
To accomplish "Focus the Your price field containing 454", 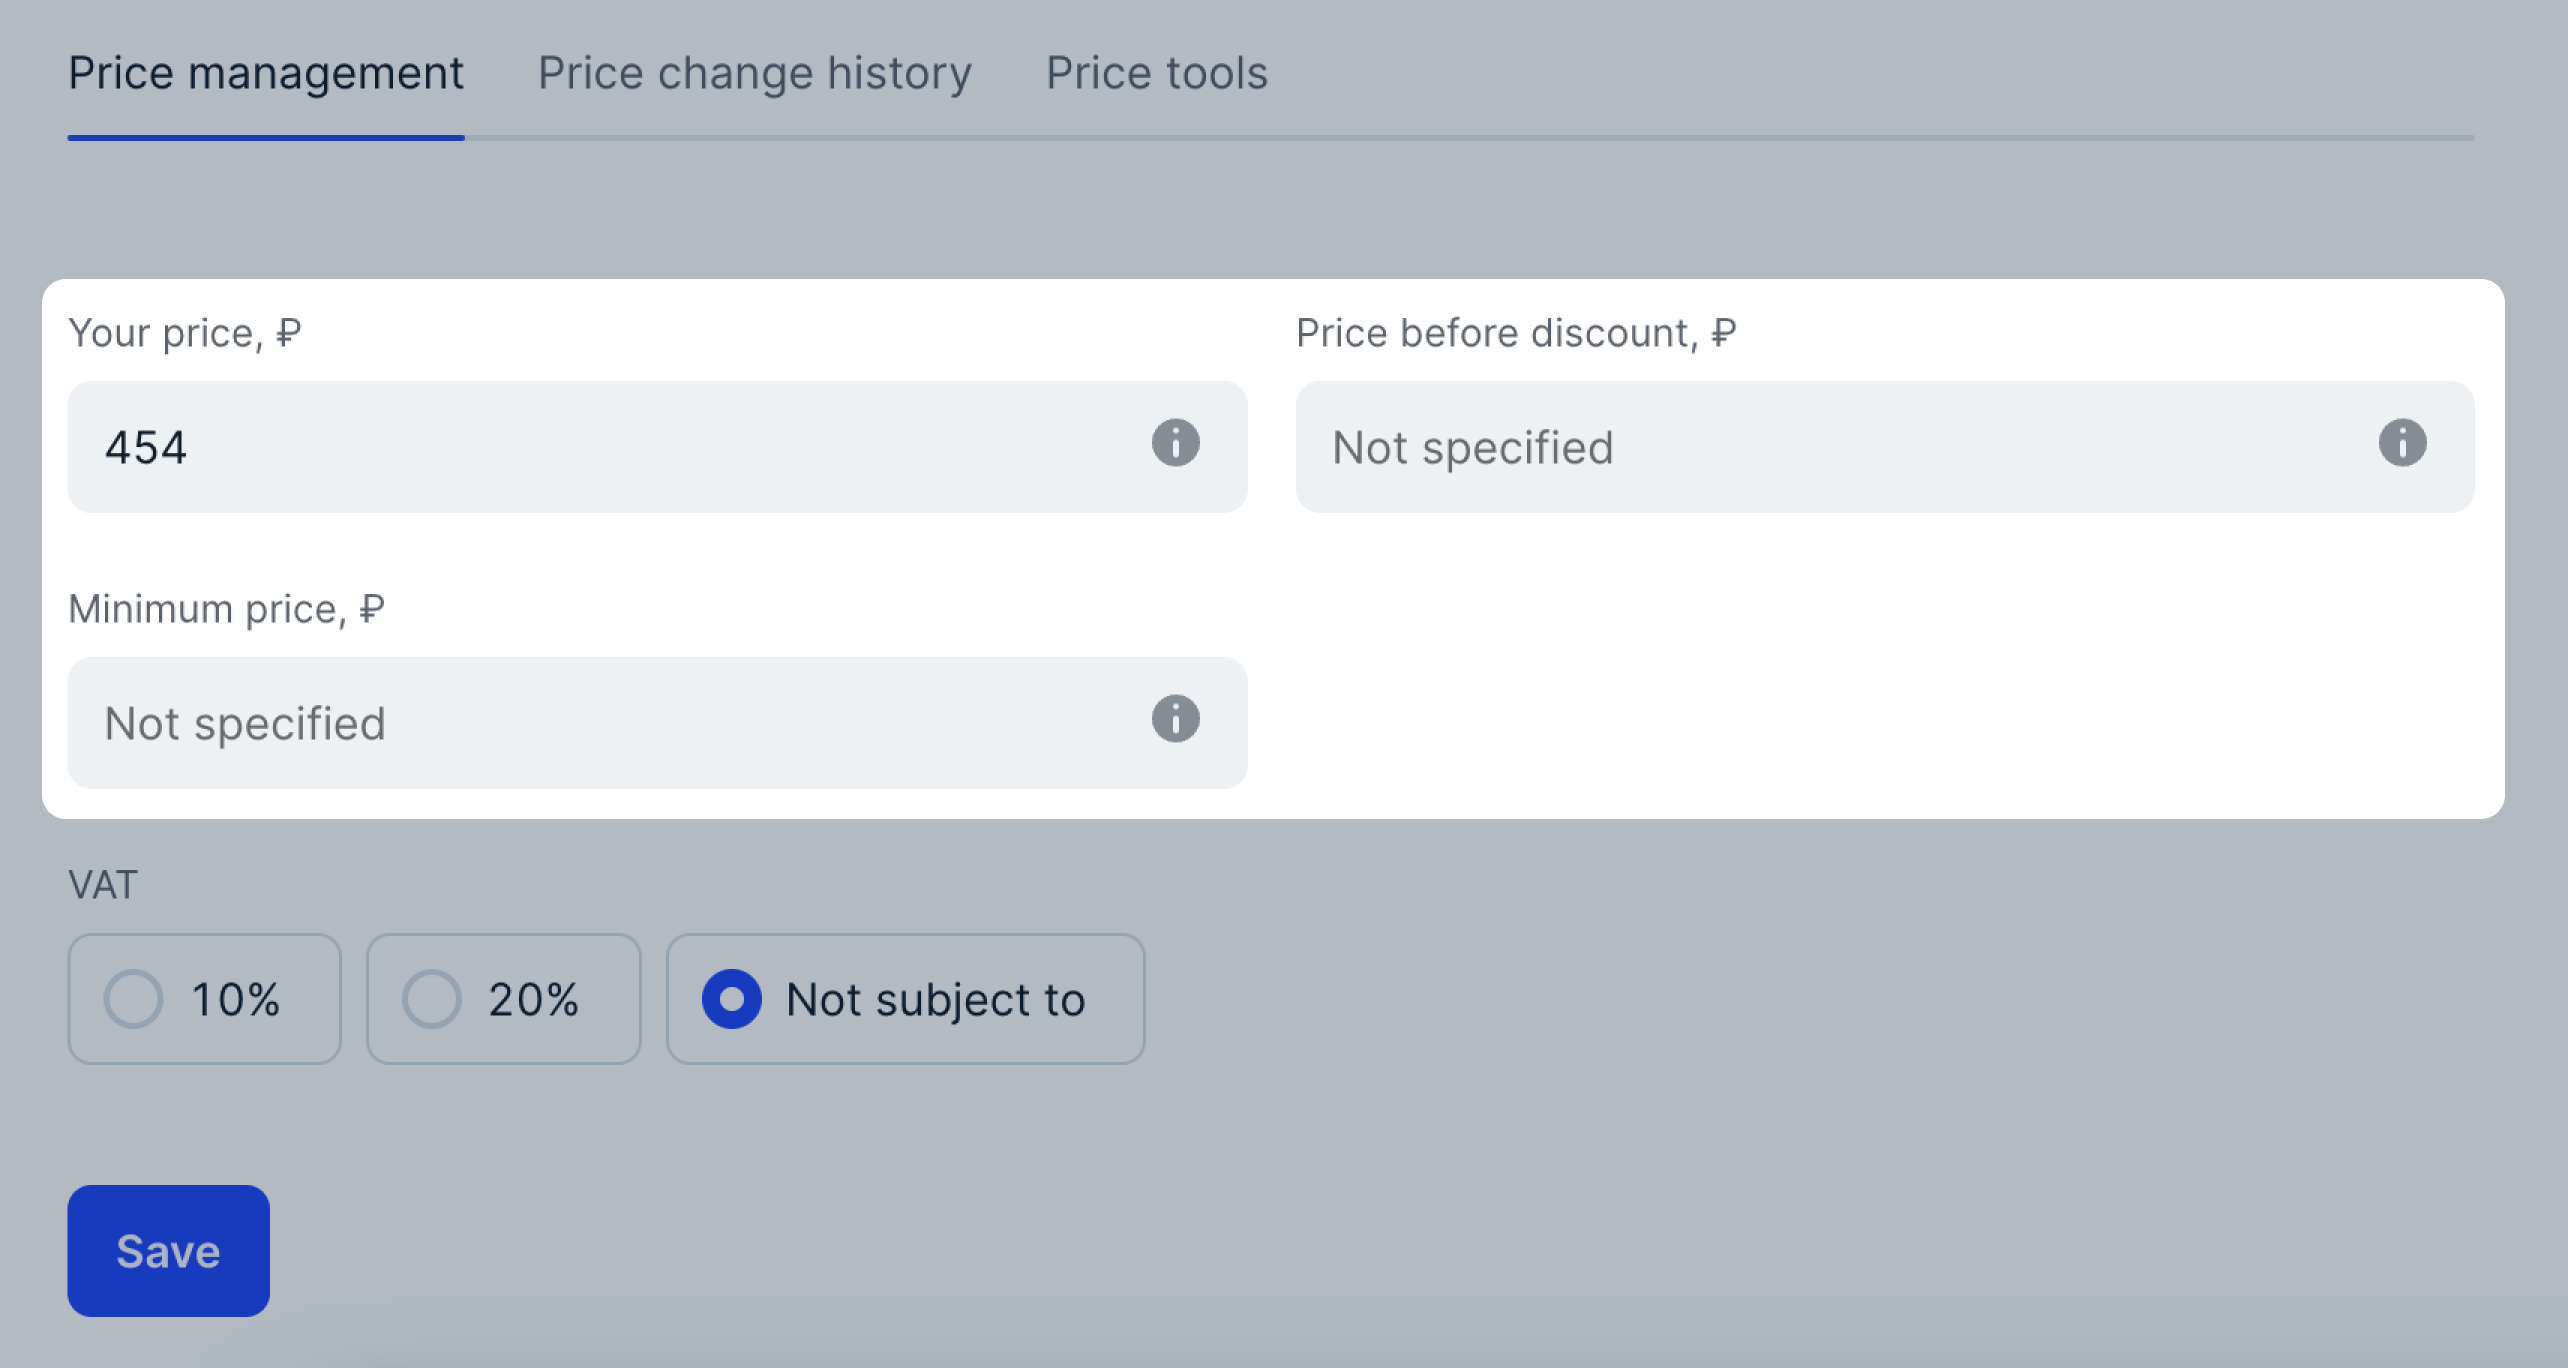I will 657,447.
